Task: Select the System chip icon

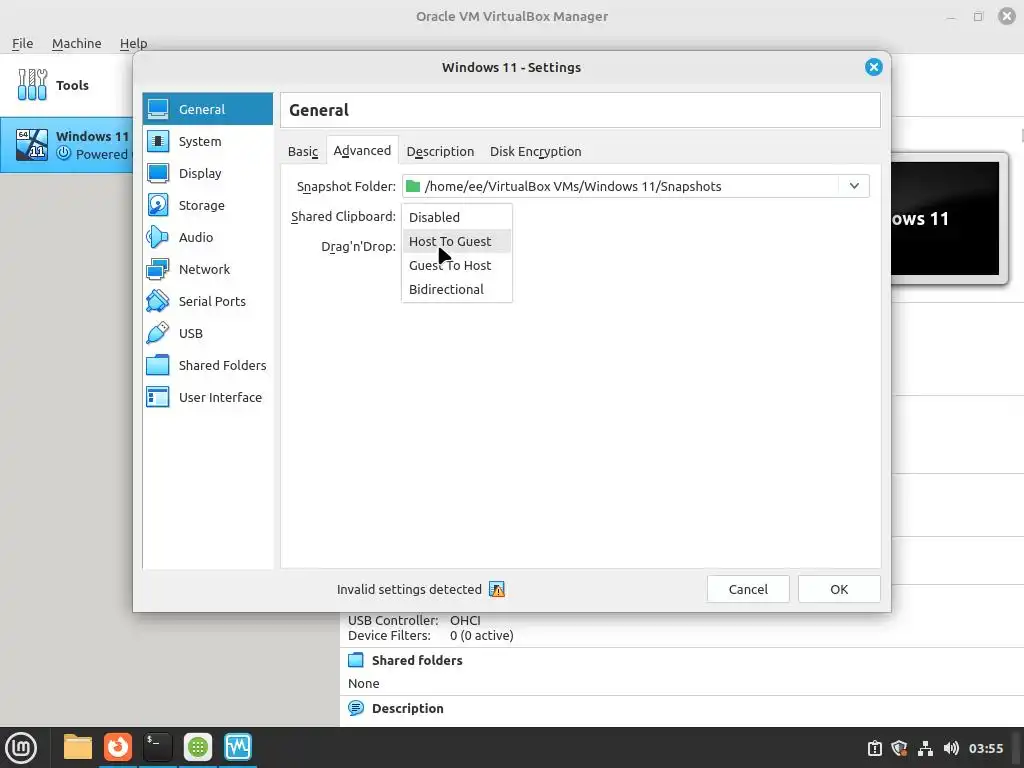Action: [158, 141]
